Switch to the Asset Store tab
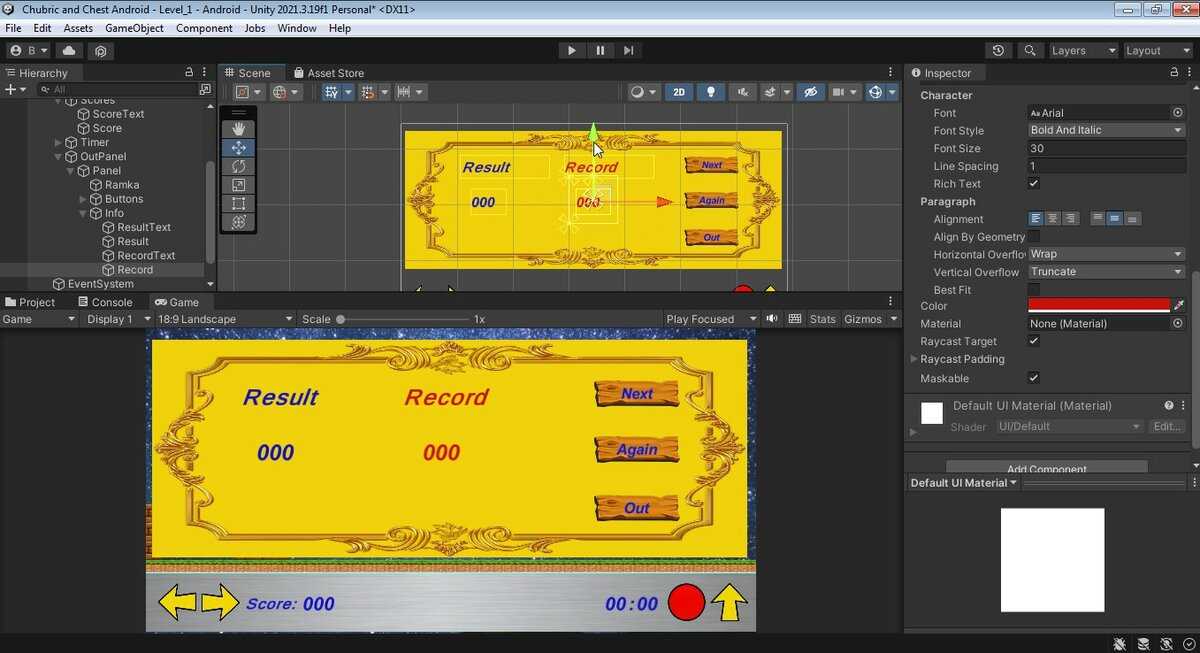 327,73
